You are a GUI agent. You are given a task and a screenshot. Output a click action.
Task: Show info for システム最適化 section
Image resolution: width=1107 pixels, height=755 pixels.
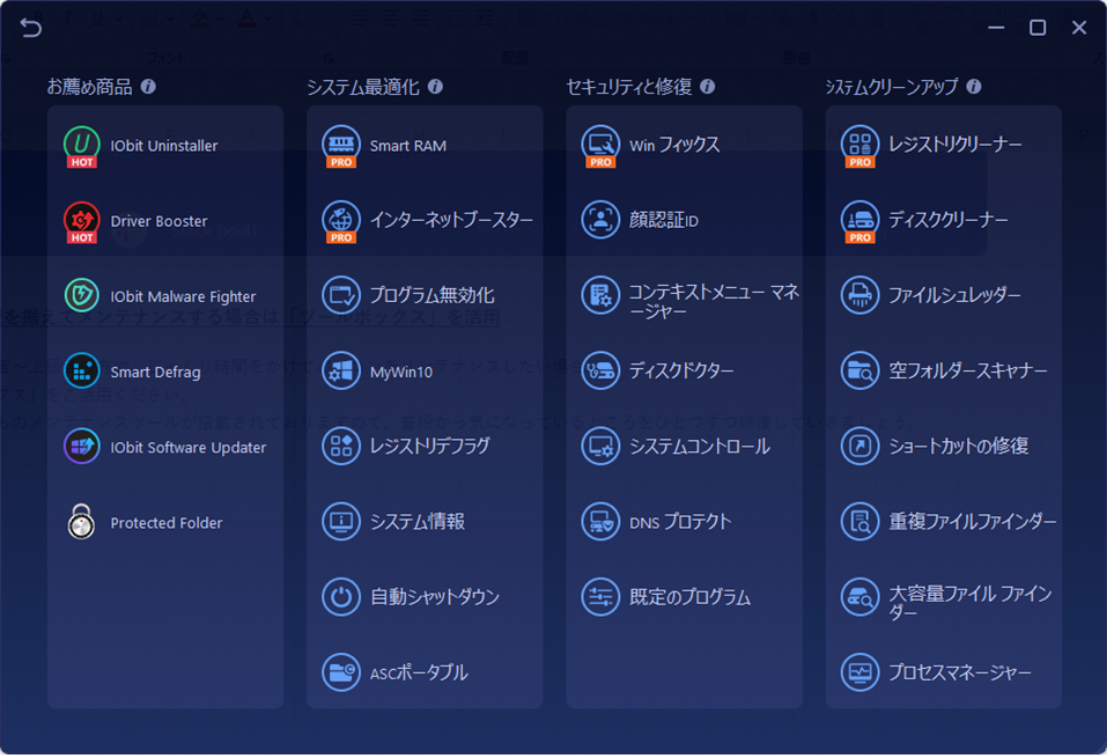point(436,86)
